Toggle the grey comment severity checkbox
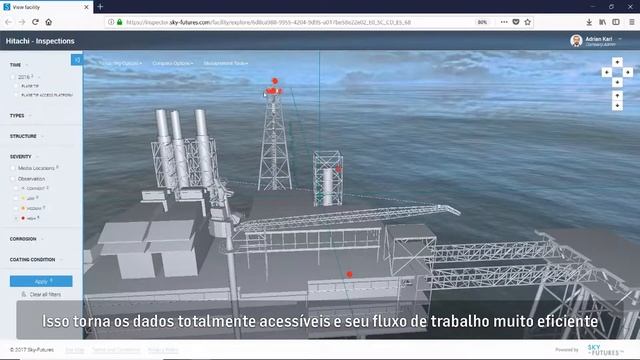This screenshot has height=360, width=640. (17, 188)
